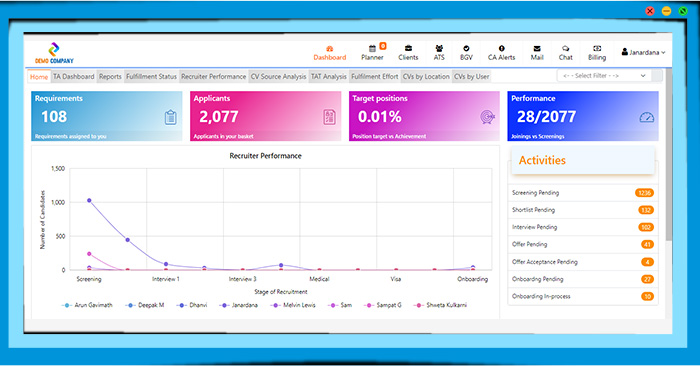
Task: Click the Demo Company logo
Action: pos(54,53)
